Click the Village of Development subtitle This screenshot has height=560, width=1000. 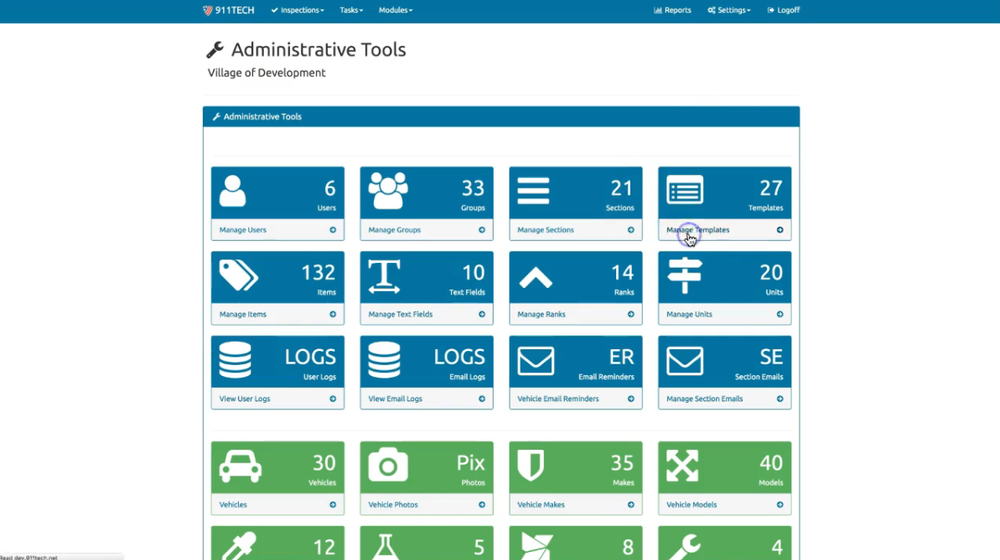(267, 73)
